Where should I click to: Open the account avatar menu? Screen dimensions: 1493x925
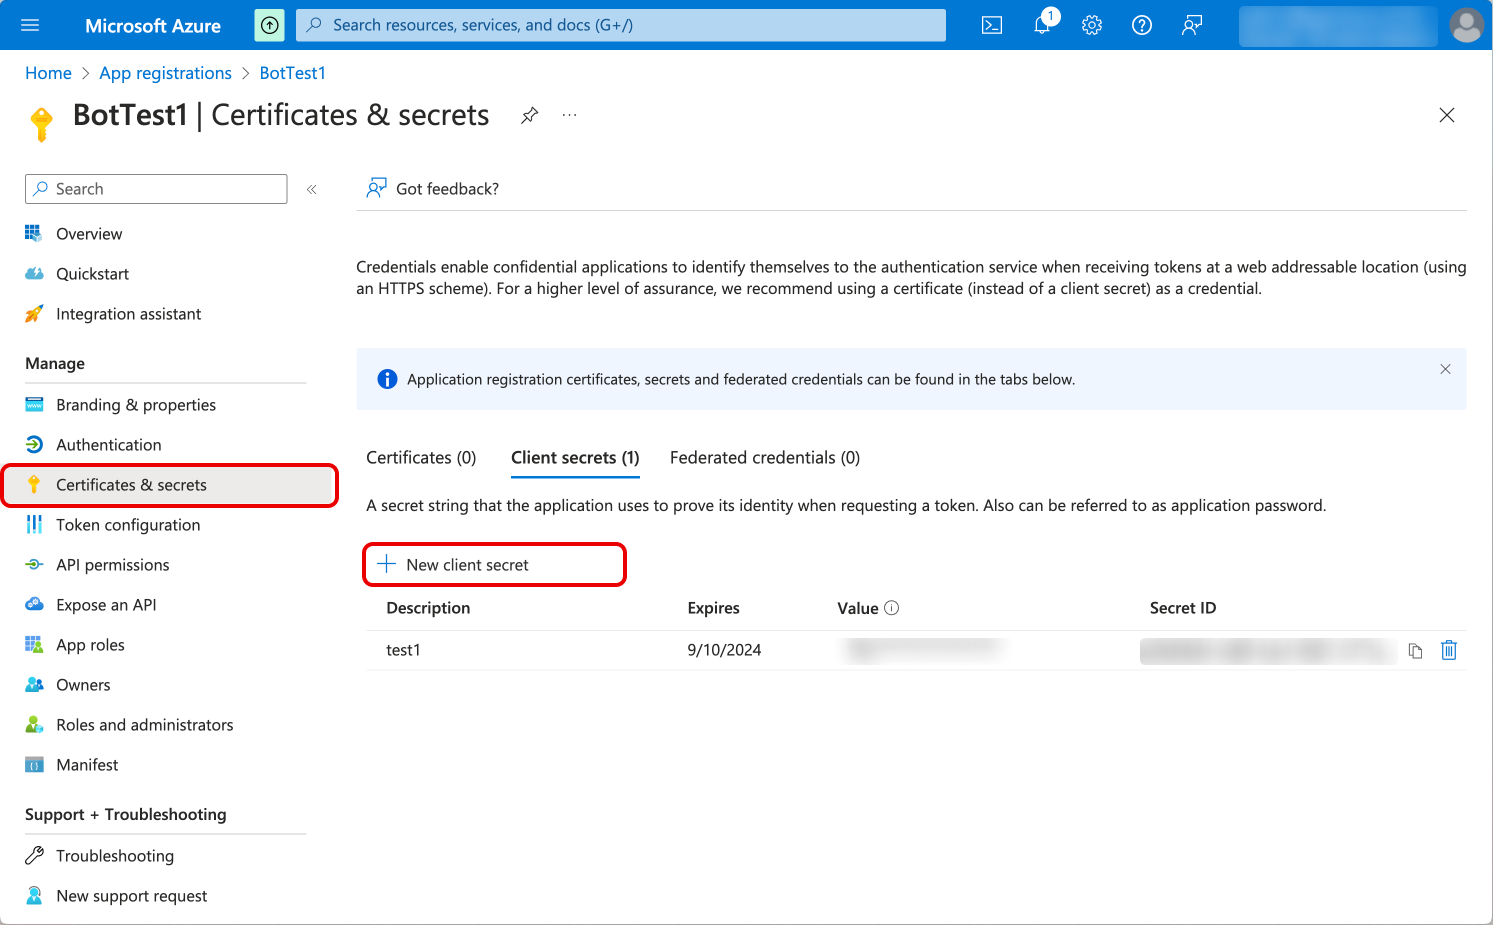tap(1467, 25)
